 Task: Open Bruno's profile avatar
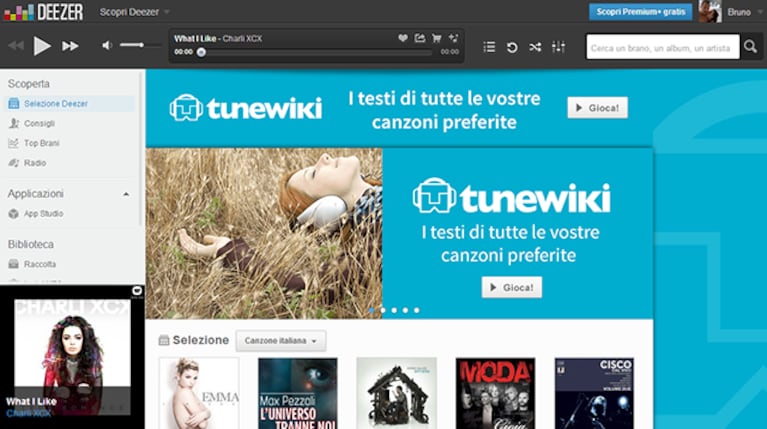[710, 11]
